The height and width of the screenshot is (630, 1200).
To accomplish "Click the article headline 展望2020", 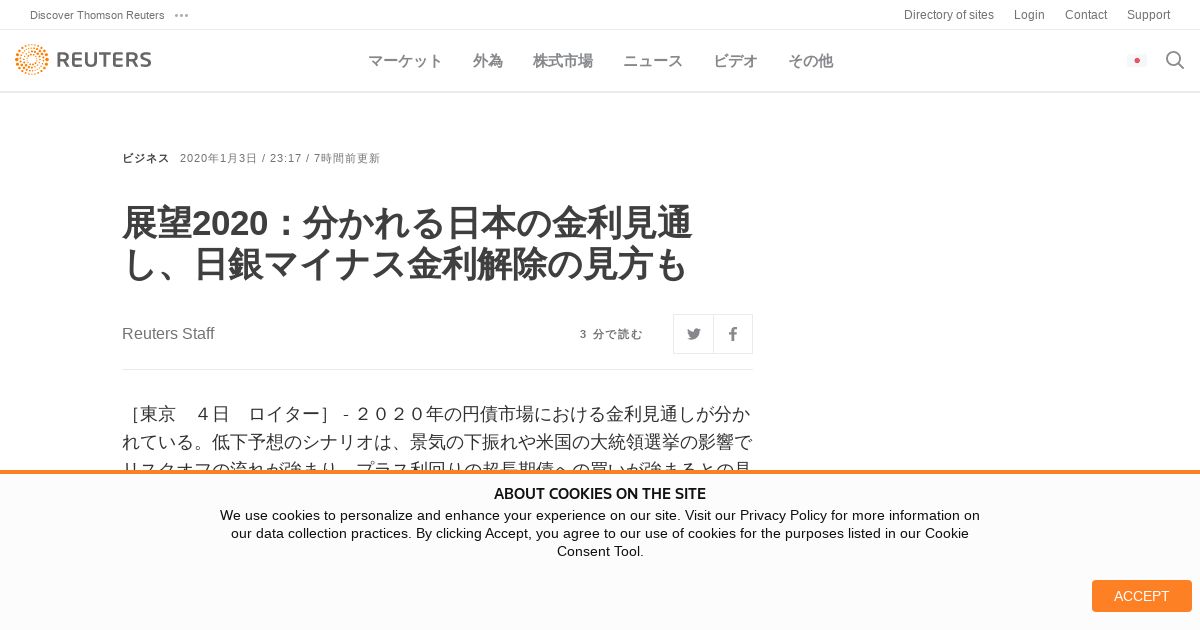I will coord(407,243).
